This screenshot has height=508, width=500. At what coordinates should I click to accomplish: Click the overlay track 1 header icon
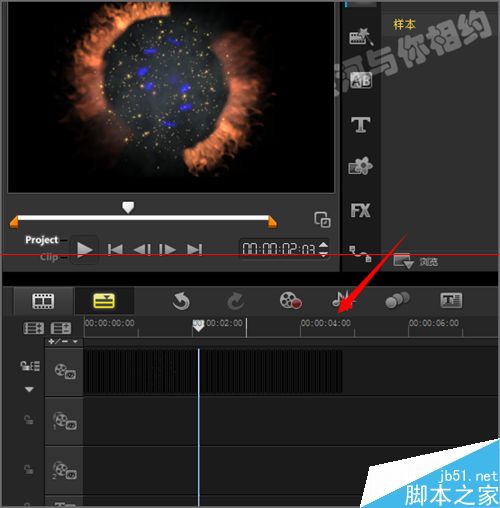pyautogui.click(x=65, y=421)
